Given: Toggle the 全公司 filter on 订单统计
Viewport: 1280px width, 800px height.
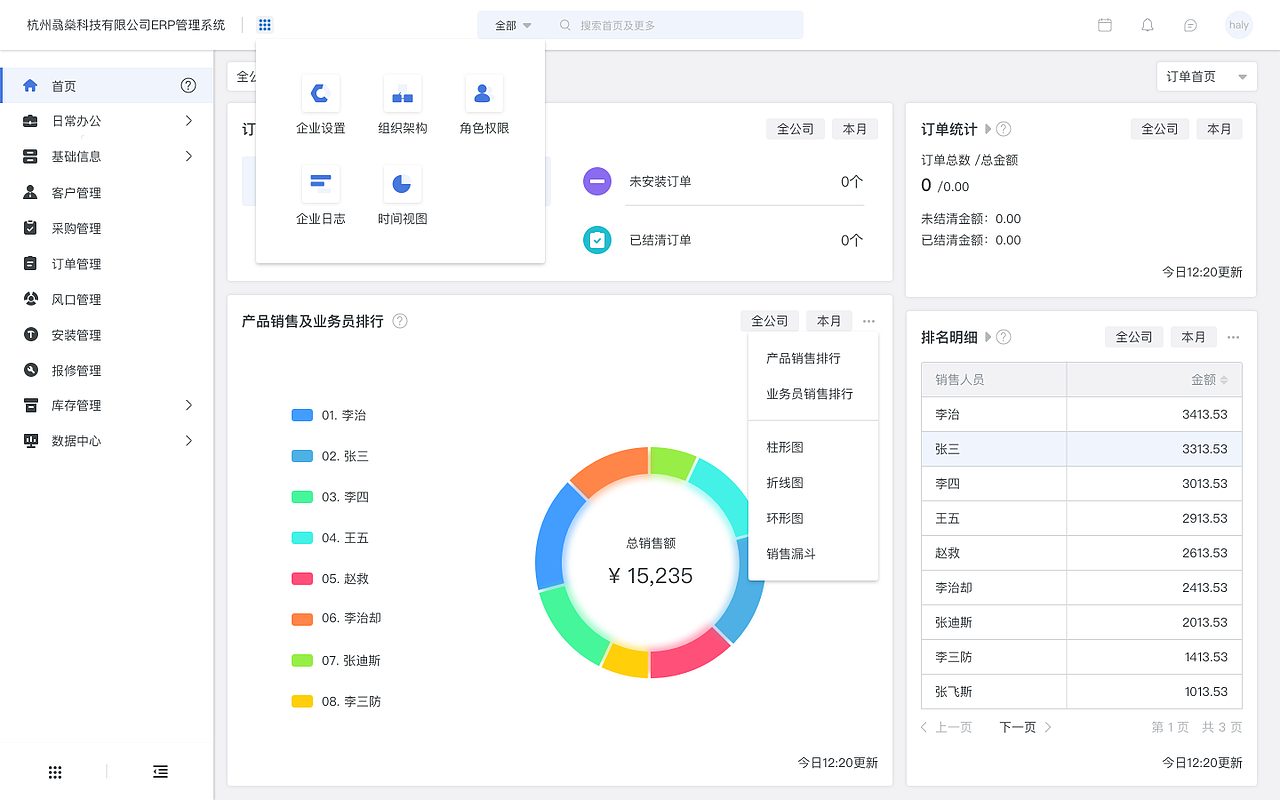Looking at the screenshot, I should click(x=1159, y=128).
